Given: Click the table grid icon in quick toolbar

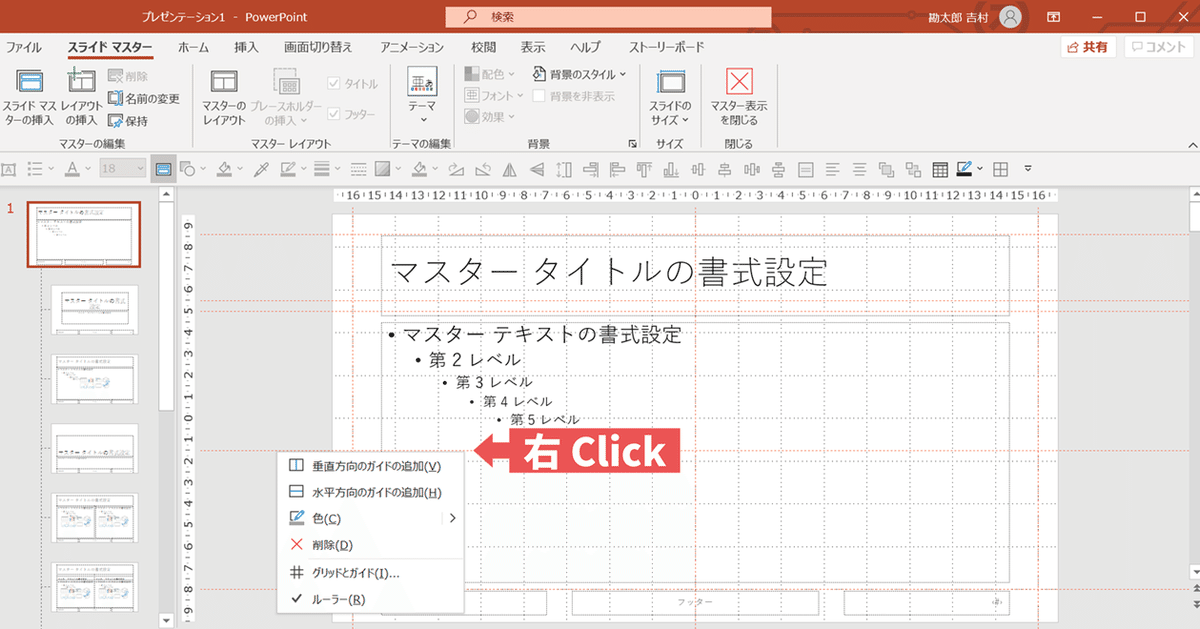Looking at the screenshot, I should pyautogui.click(x=939, y=169).
